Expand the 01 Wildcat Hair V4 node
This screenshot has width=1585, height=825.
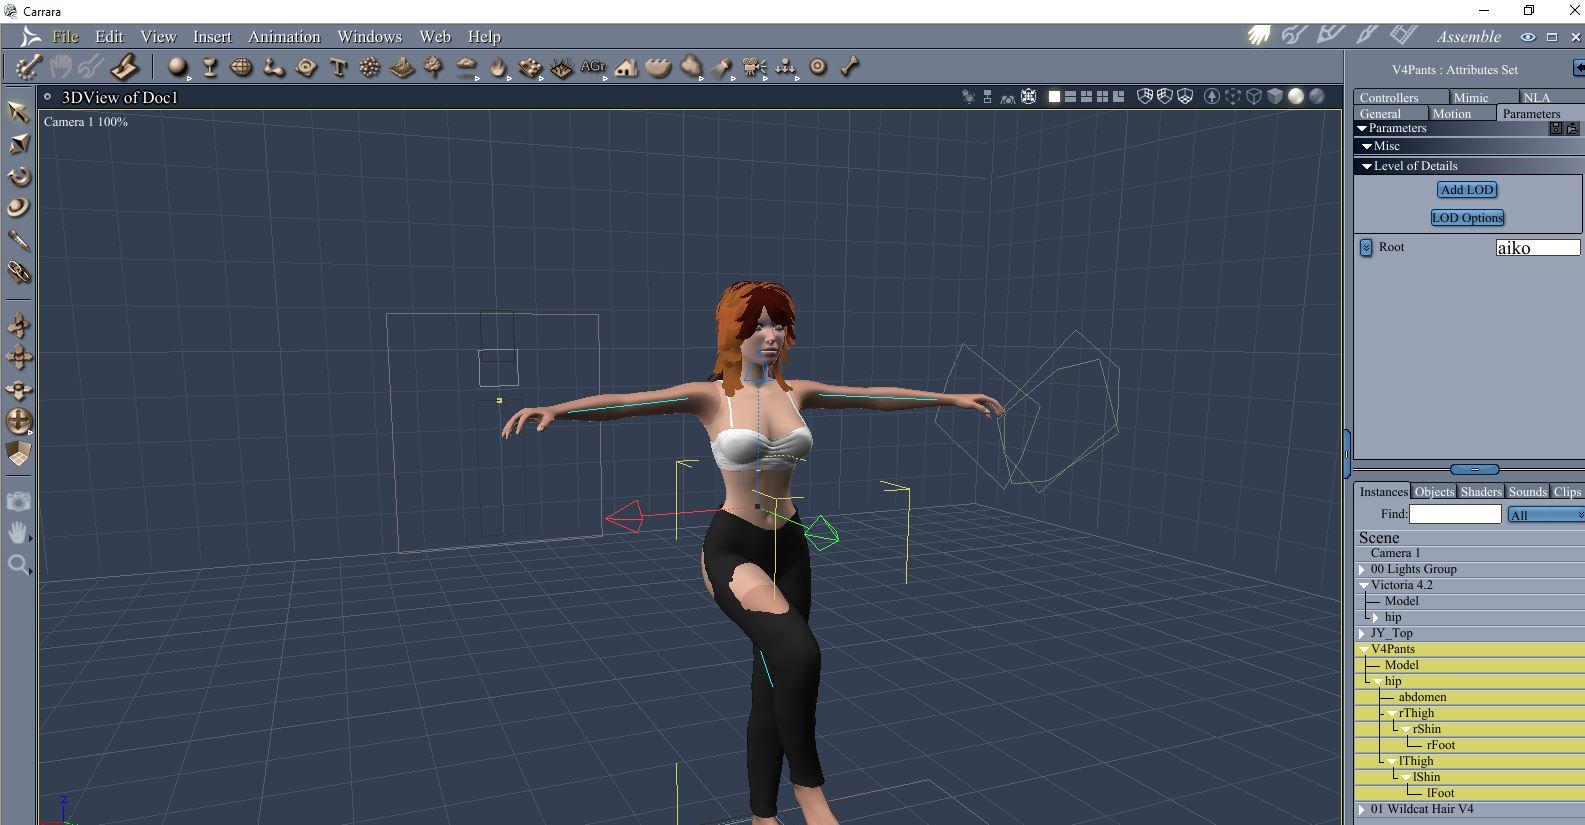(x=1362, y=809)
